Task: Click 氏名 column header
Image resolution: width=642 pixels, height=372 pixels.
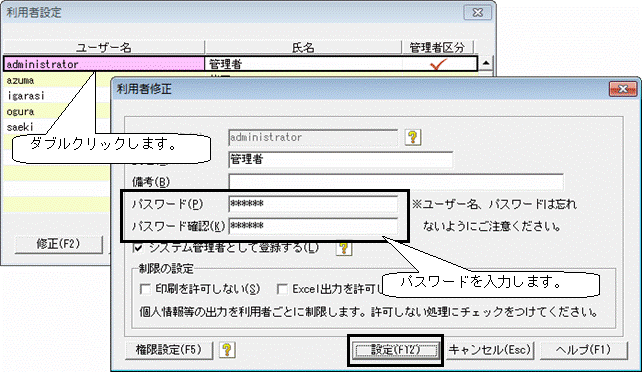Action: pos(303,47)
